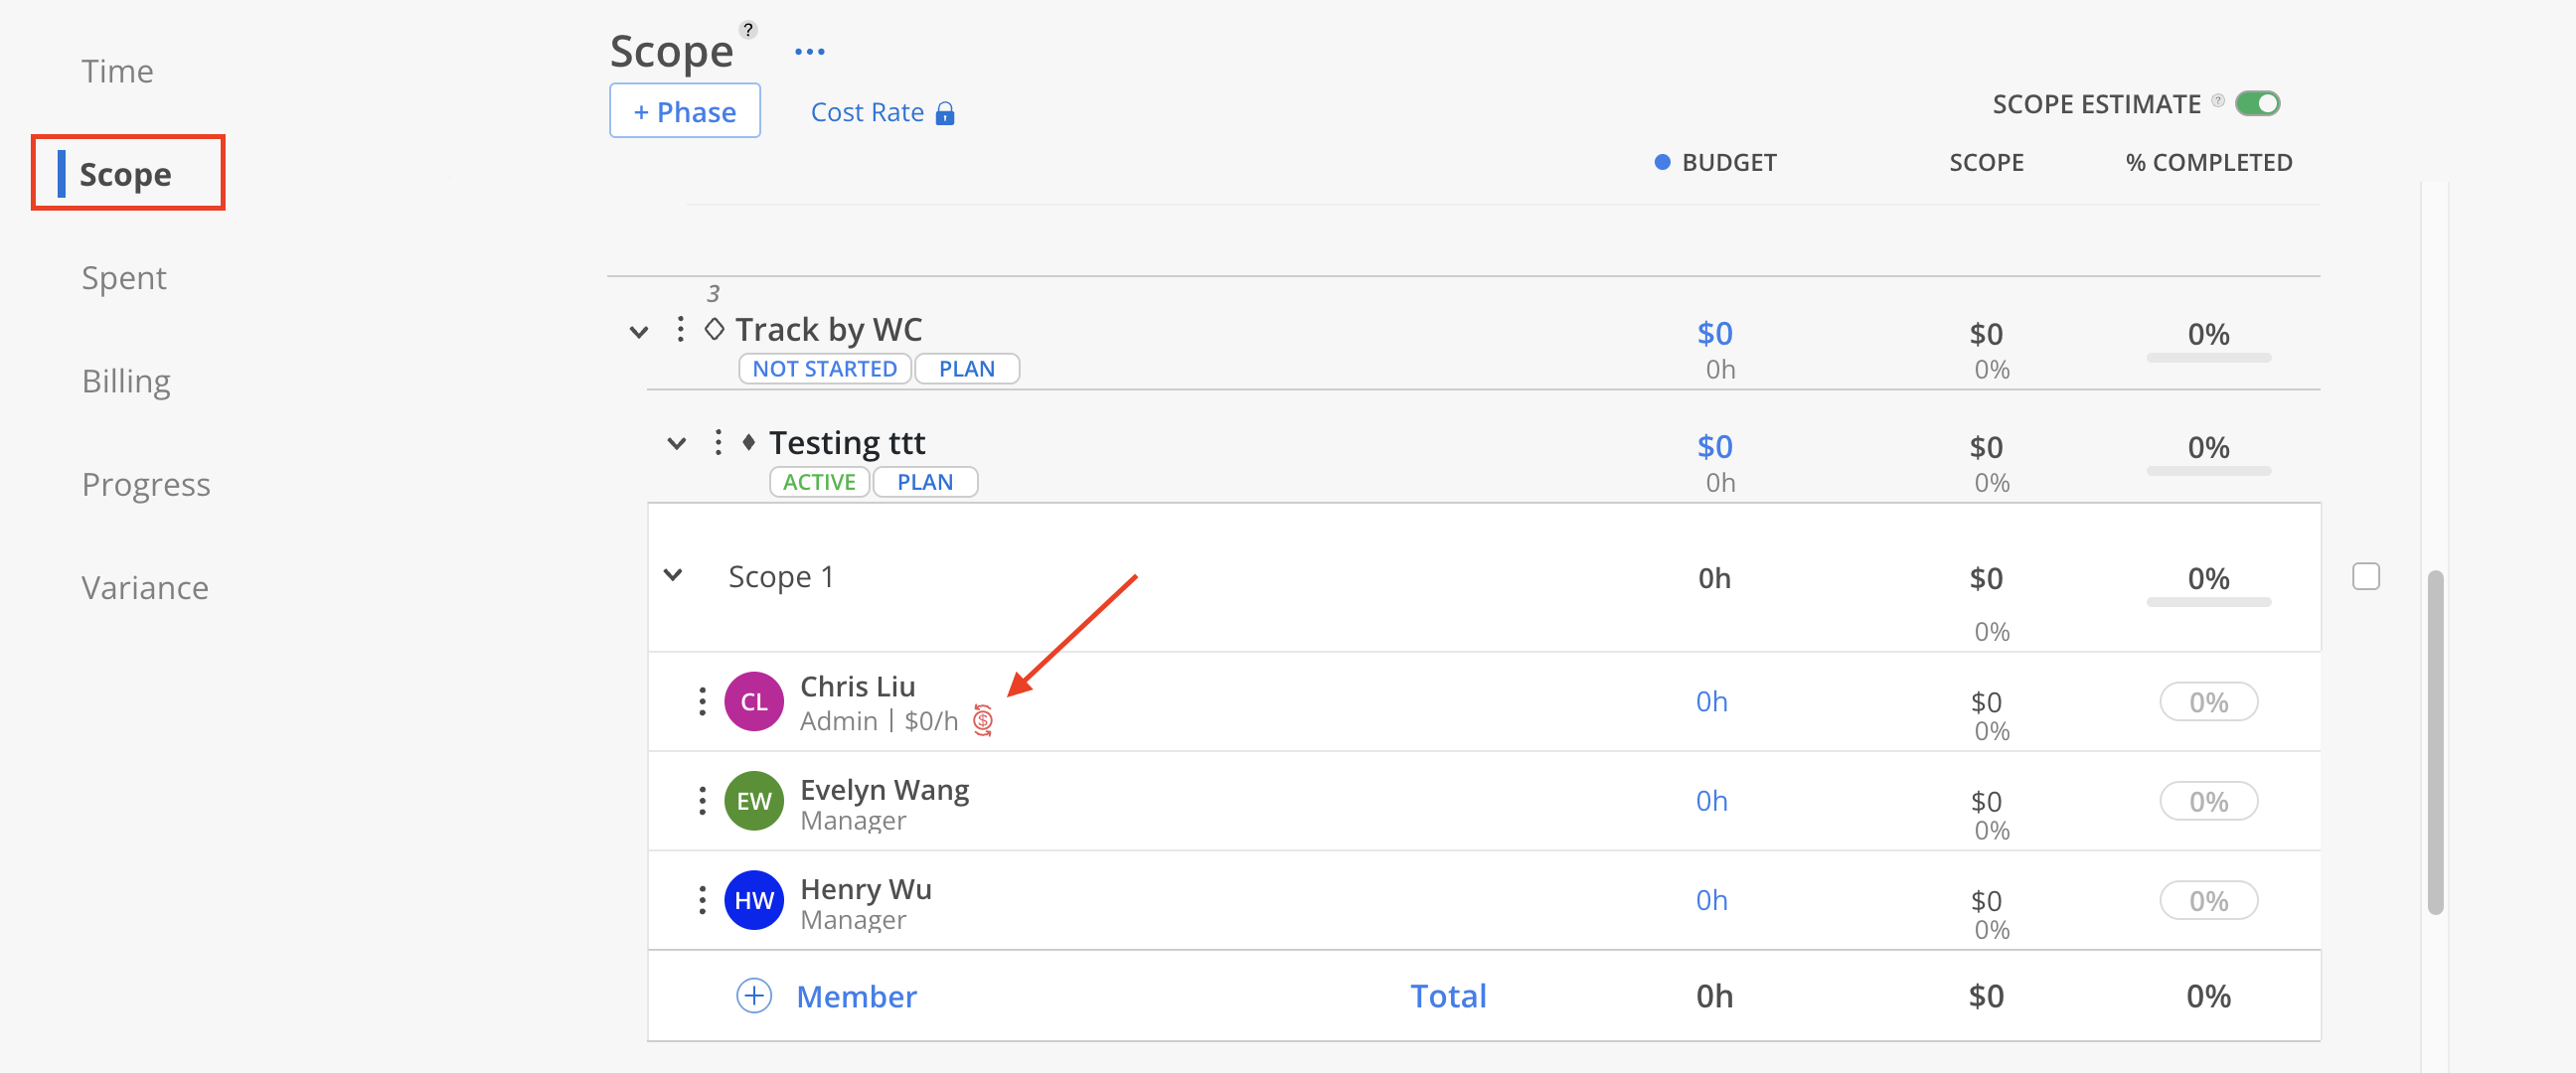
Task: Open kebab menu for Track by WC phase
Action: tap(680, 329)
